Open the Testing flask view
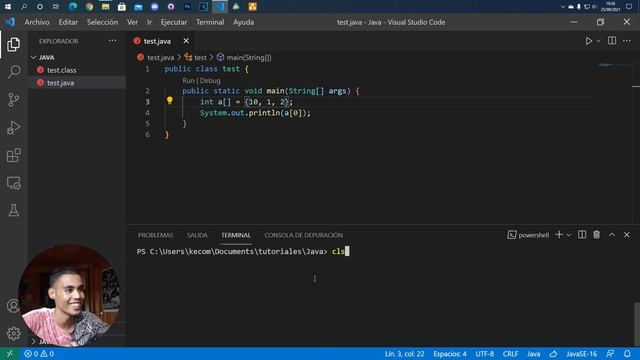Image resolution: width=640 pixels, height=360 pixels. pos(13,210)
